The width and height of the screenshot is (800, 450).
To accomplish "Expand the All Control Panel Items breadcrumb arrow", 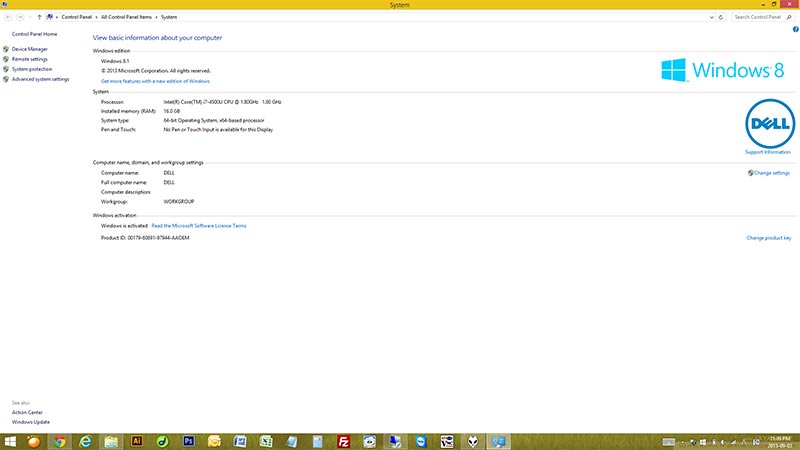I will (157, 17).
